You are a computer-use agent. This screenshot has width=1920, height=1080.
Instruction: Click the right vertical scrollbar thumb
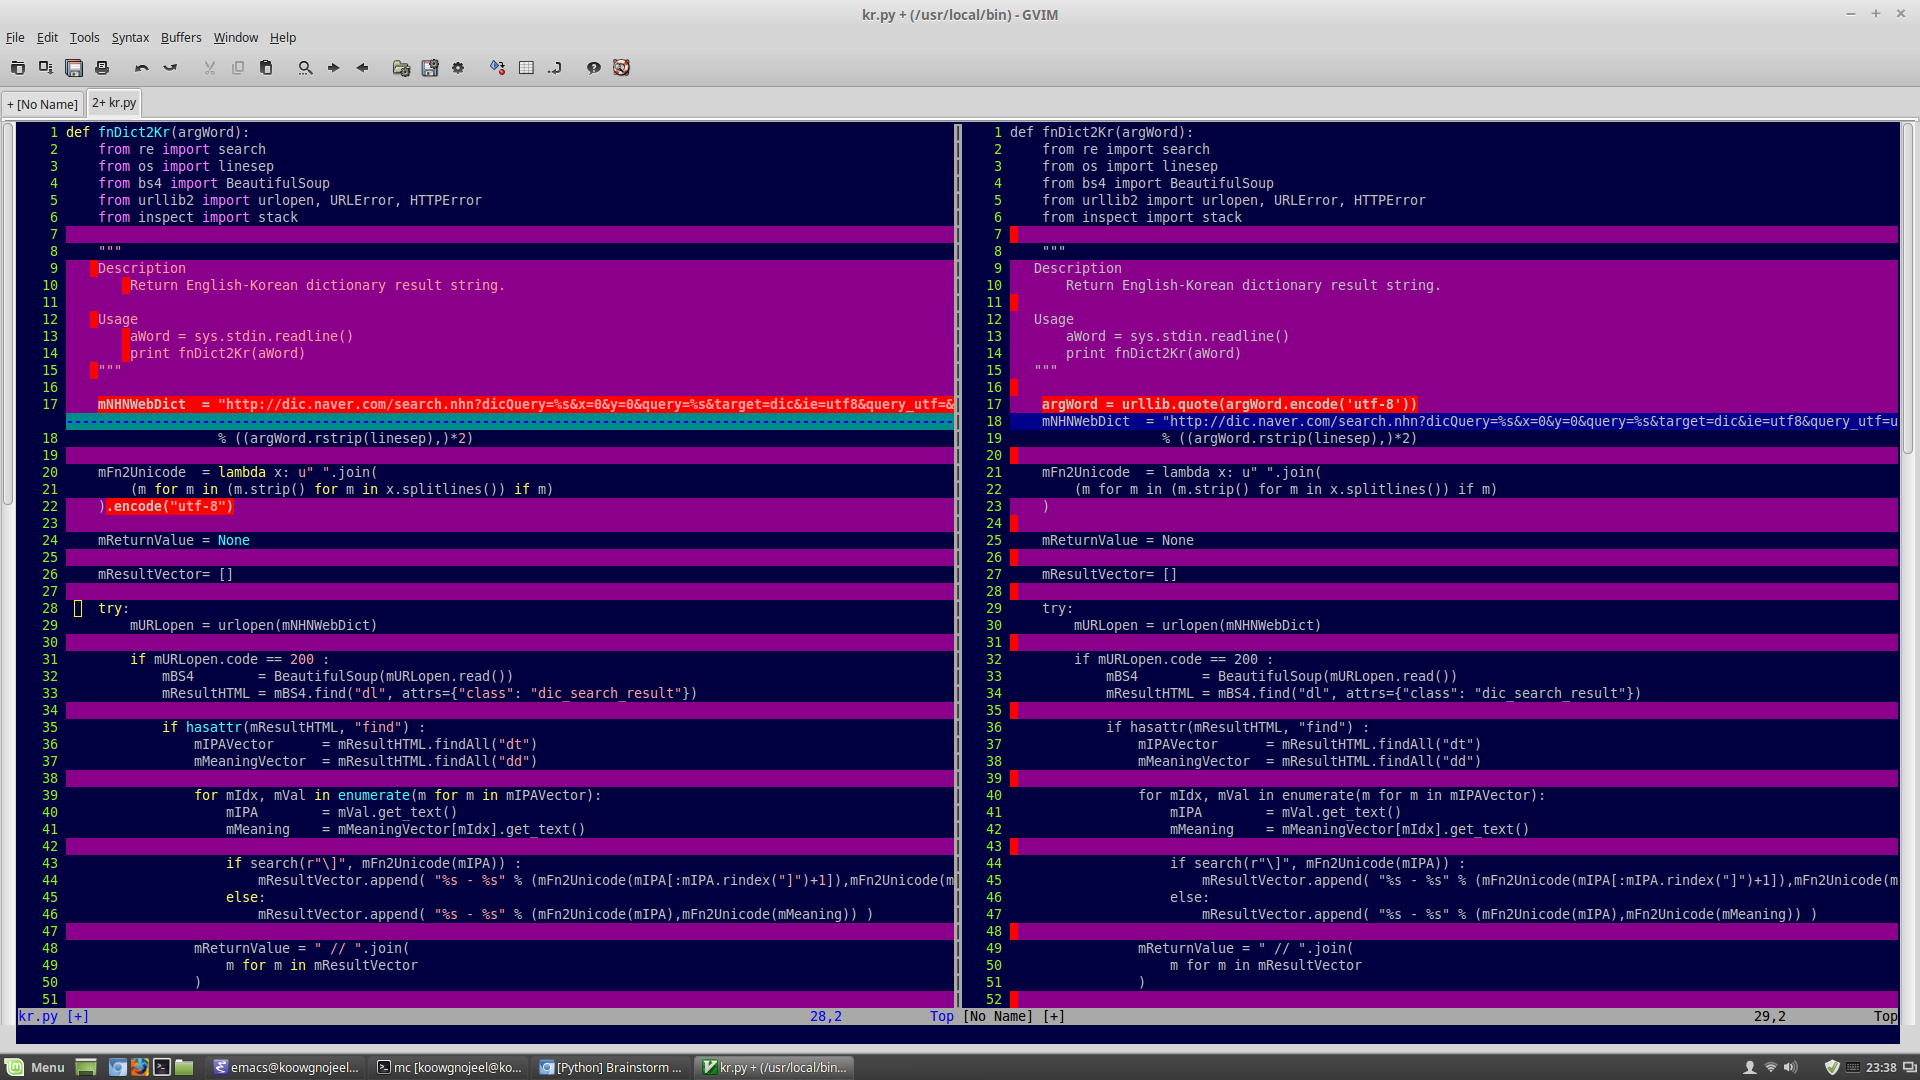point(1908,289)
